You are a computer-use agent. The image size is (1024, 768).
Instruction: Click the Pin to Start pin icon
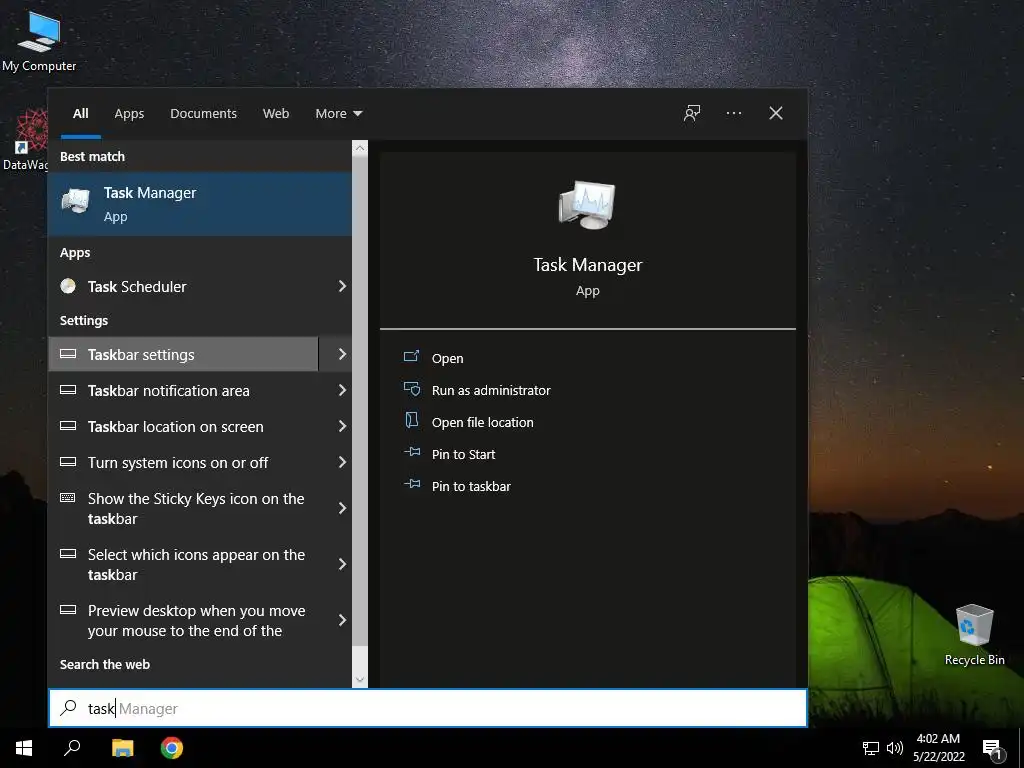[412, 452]
